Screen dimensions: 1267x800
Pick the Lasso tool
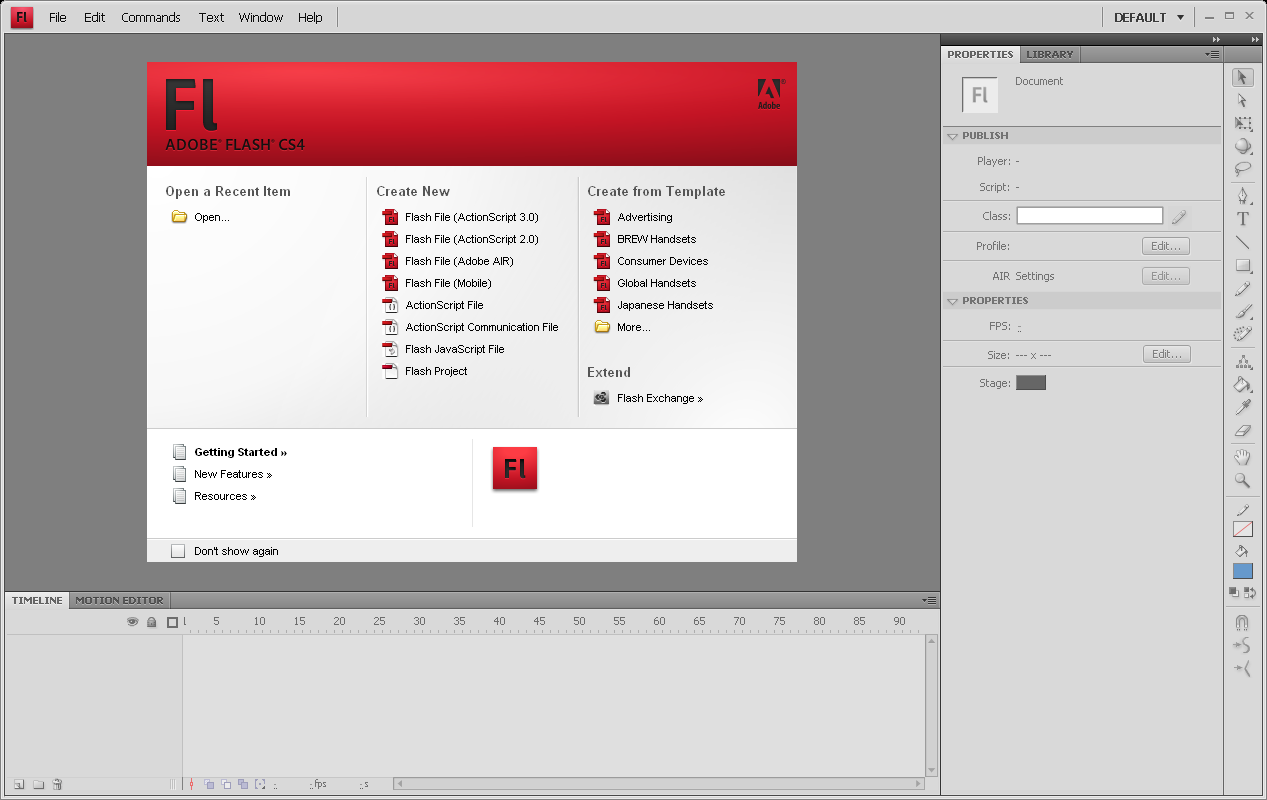tap(1243, 169)
